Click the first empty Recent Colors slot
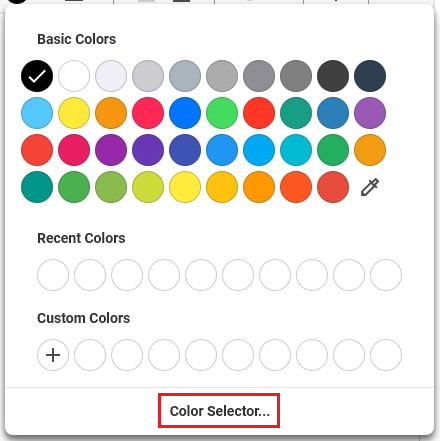The image size is (440, 441). [53, 275]
